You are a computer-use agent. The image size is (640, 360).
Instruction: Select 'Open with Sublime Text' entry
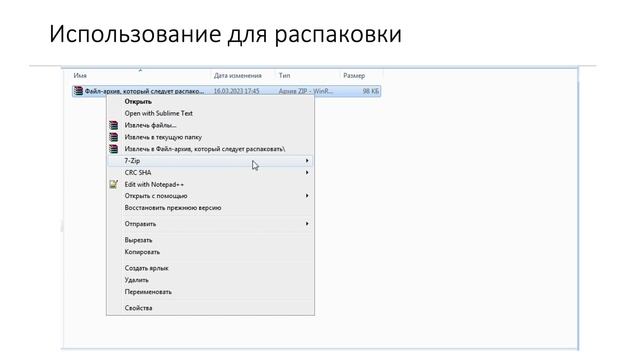158,113
